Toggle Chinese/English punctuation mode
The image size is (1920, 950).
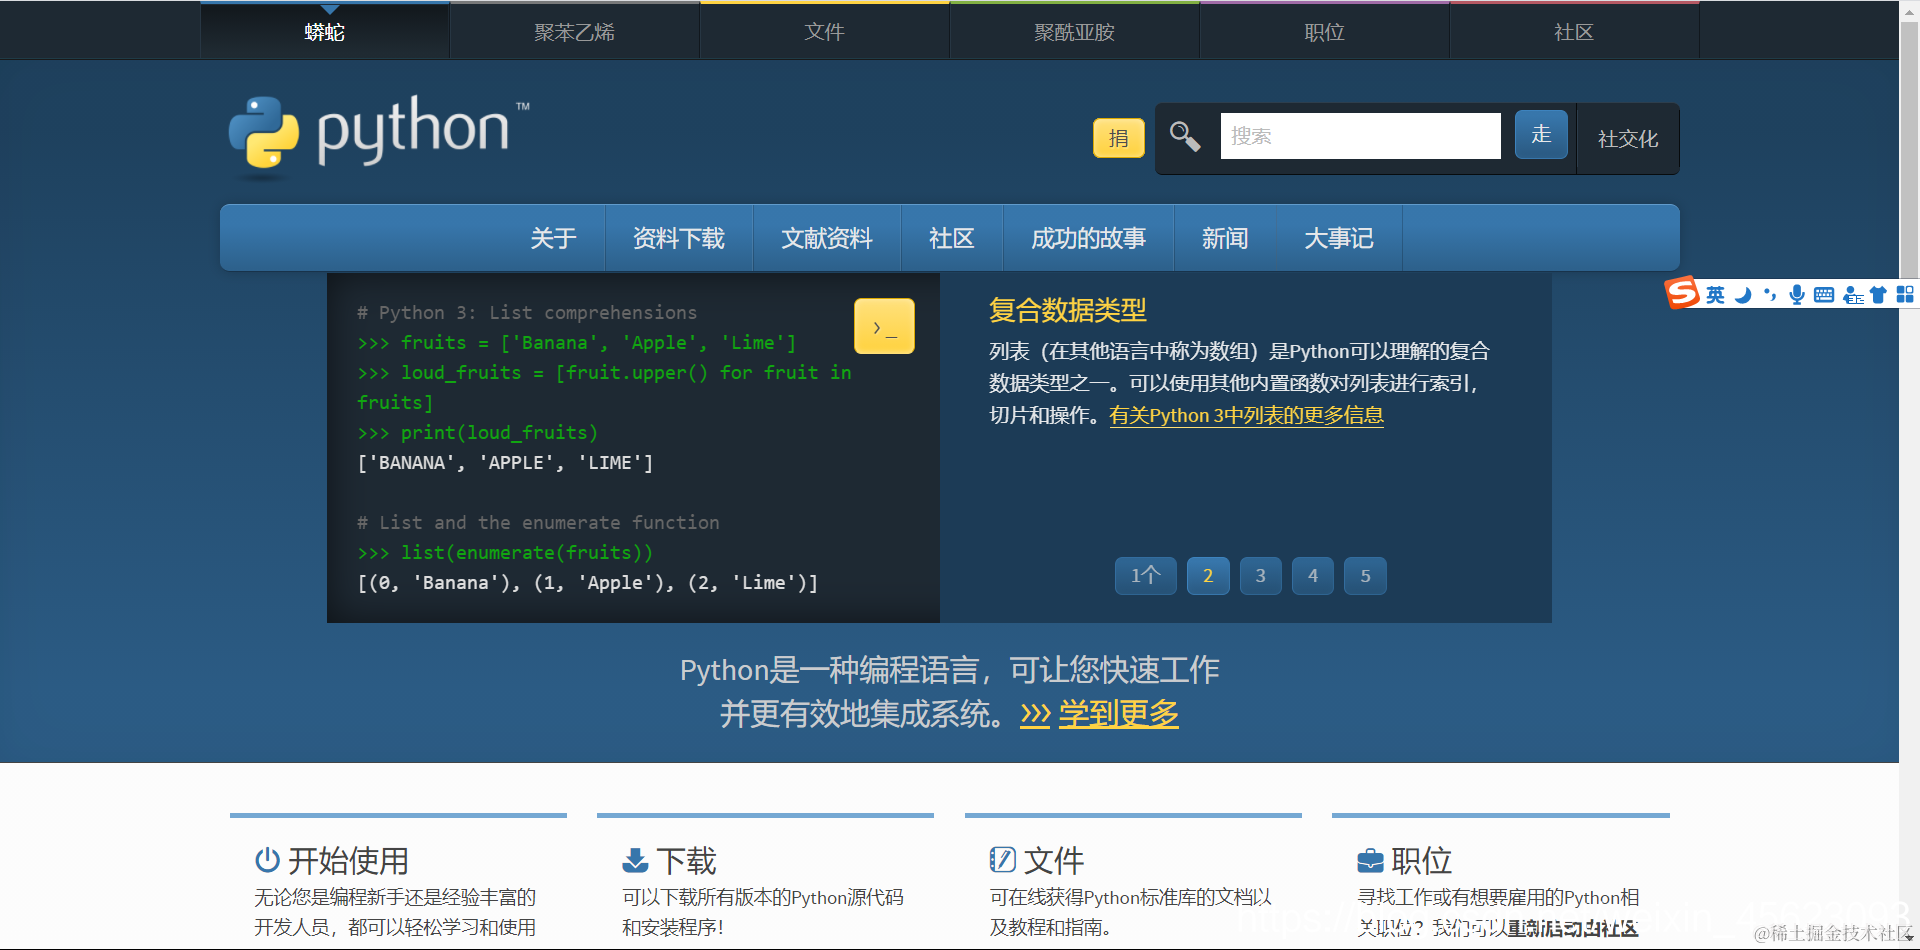1769,294
